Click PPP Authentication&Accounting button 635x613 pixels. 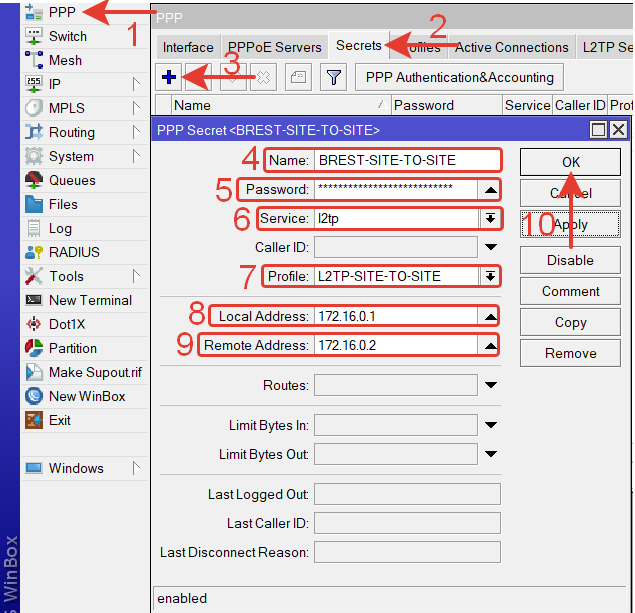(459, 77)
